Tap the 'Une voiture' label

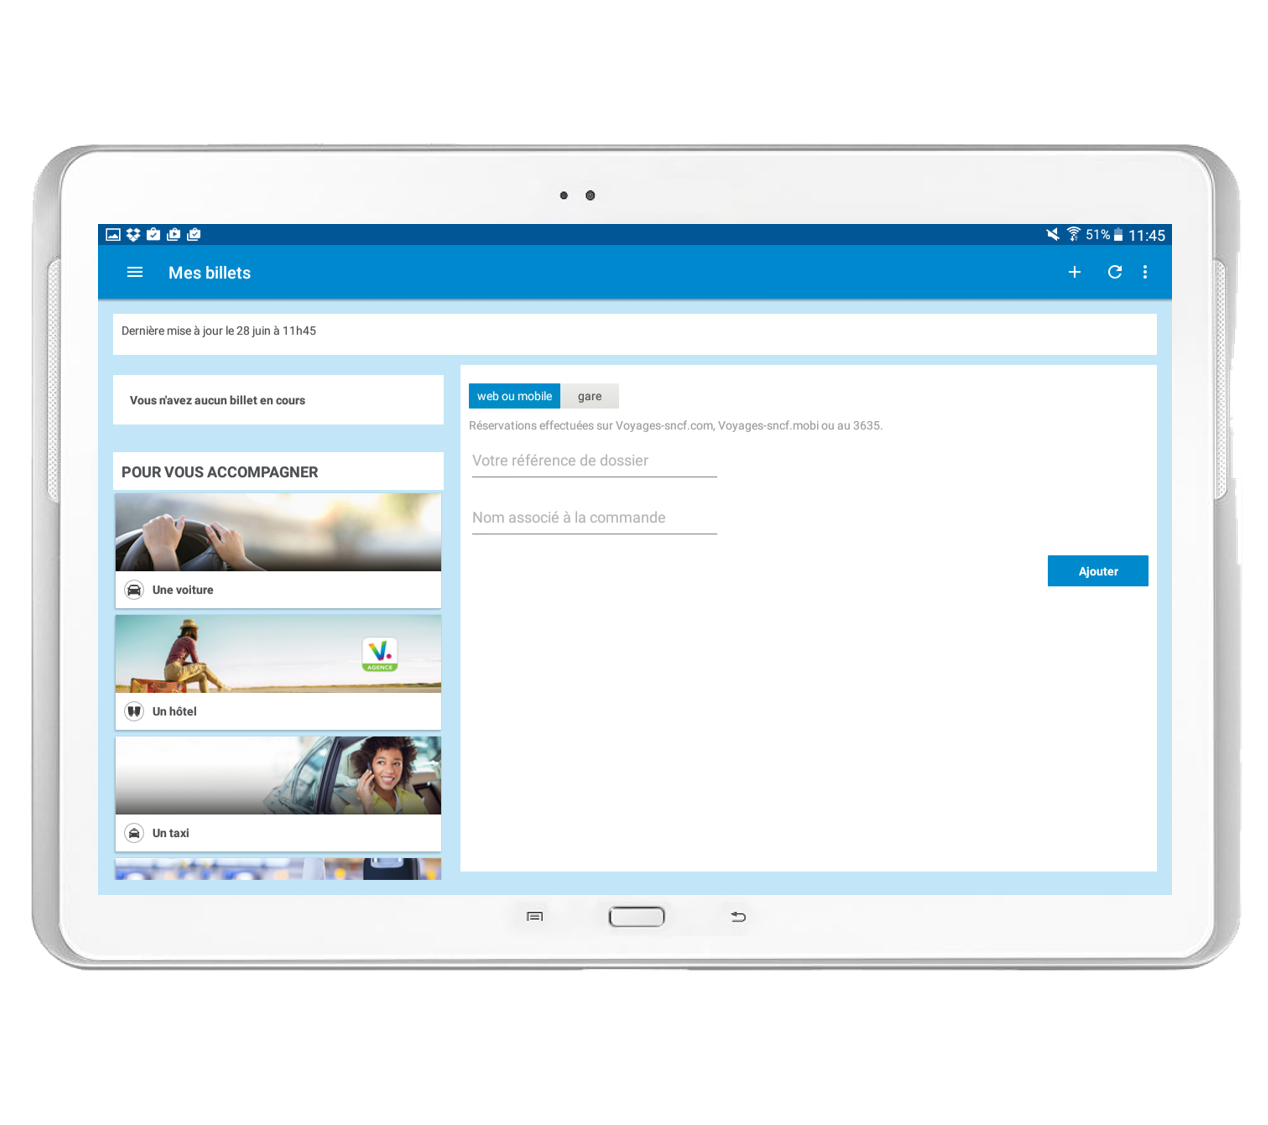(182, 590)
